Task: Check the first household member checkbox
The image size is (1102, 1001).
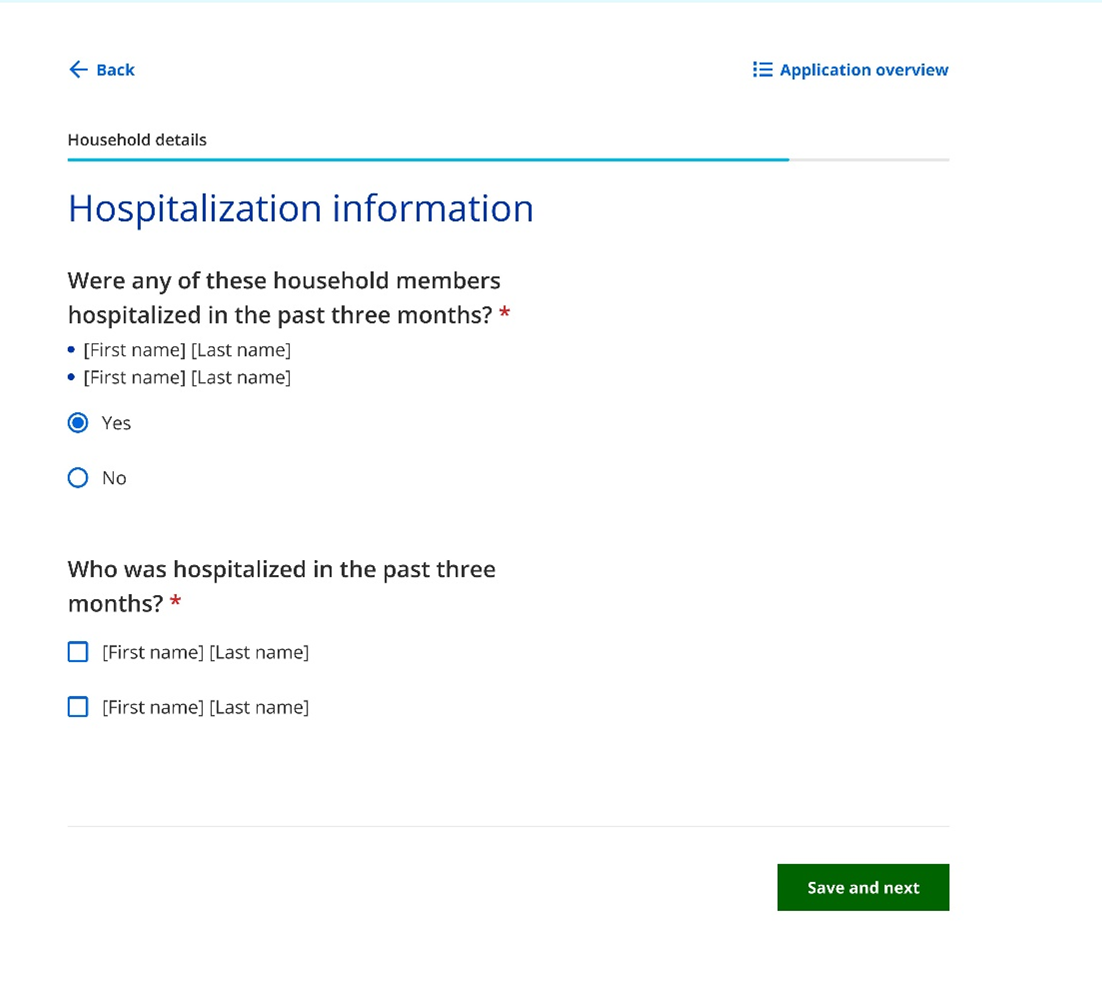Action: point(78,652)
